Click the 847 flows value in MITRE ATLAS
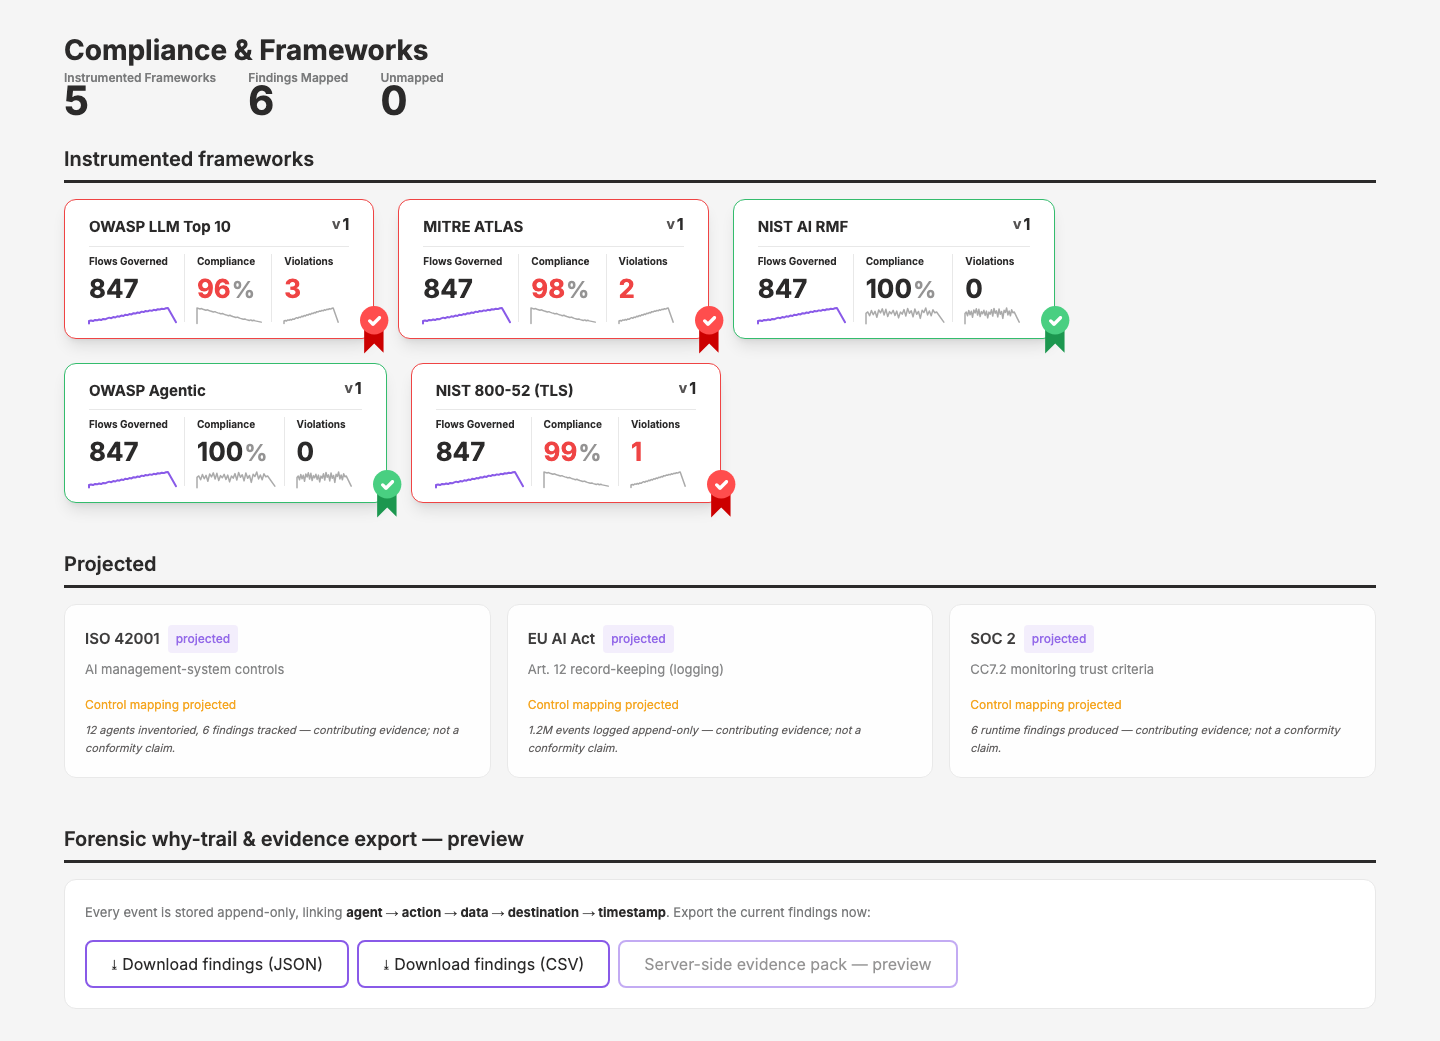This screenshot has width=1440, height=1041. pyautogui.click(x=448, y=289)
